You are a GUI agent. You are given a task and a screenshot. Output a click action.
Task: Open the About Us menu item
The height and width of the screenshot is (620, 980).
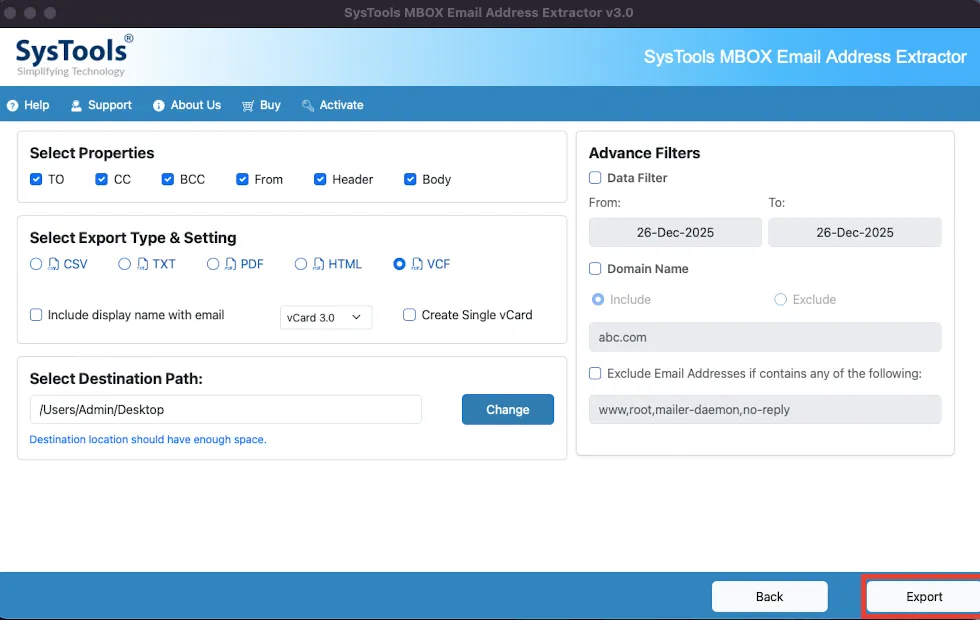187,106
